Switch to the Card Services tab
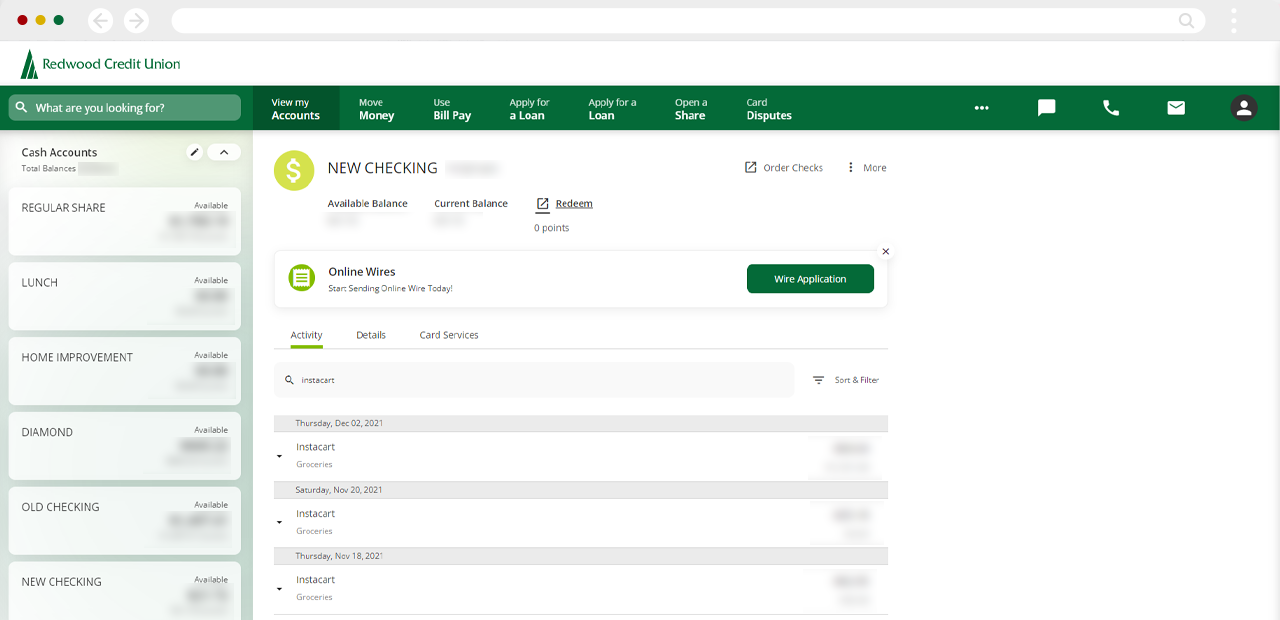Image resolution: width=1280 pixels, height=620 pixels. point(449,335)
